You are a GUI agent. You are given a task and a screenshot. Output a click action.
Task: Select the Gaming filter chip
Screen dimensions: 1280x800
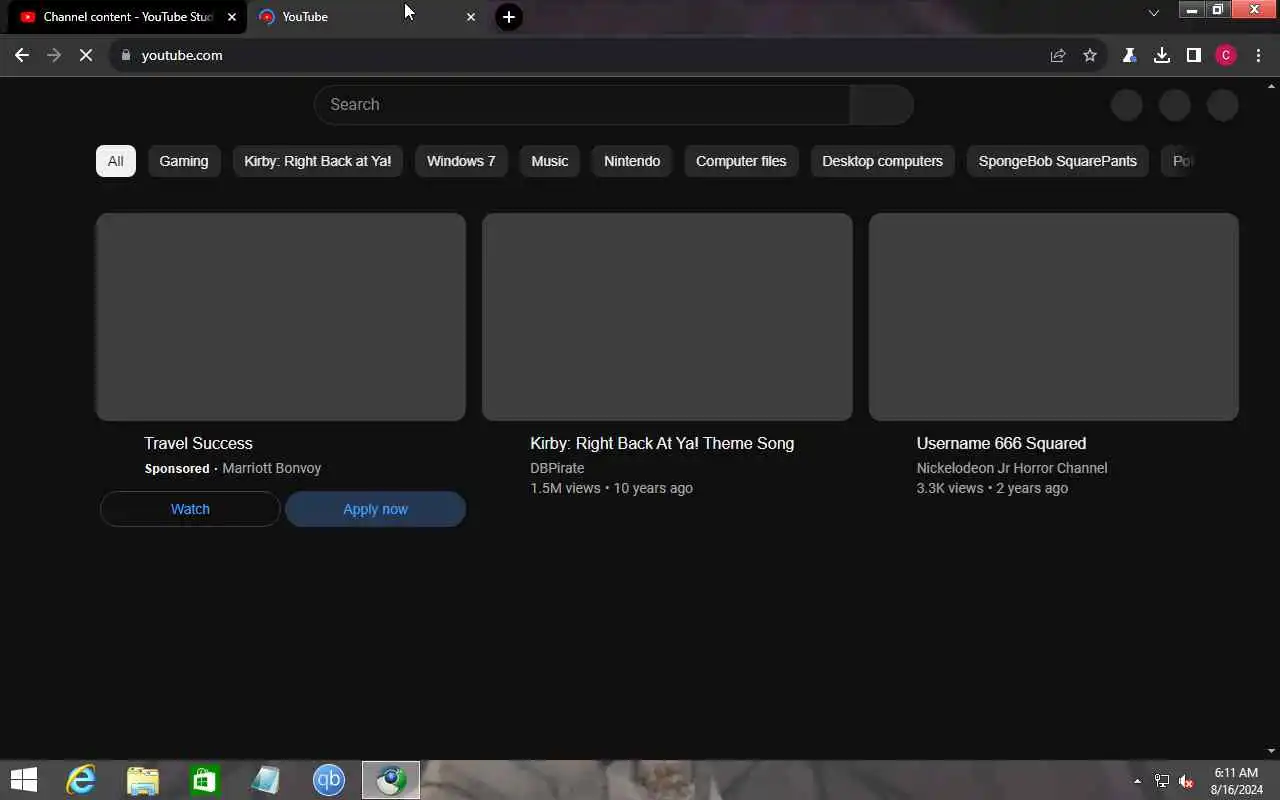(184, 161)
